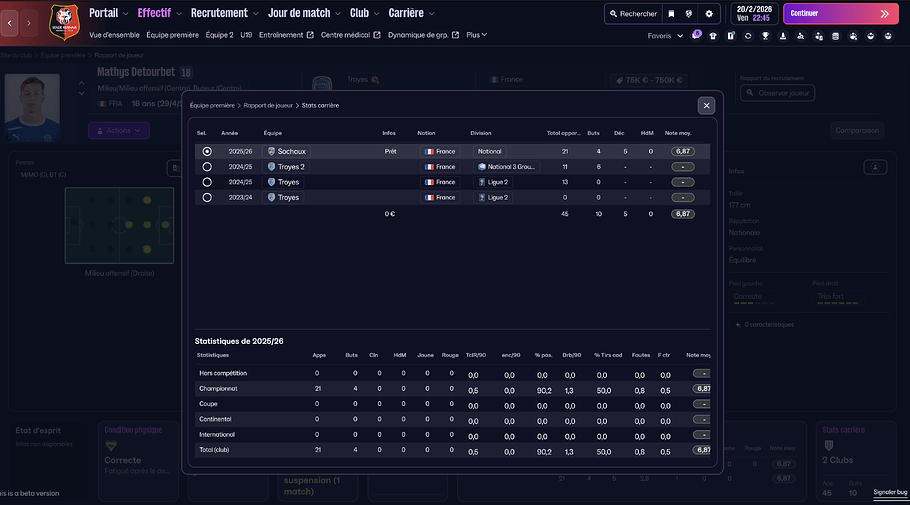Open the settings gear icon
The image size is (910, 505).
tap(709, 14)
